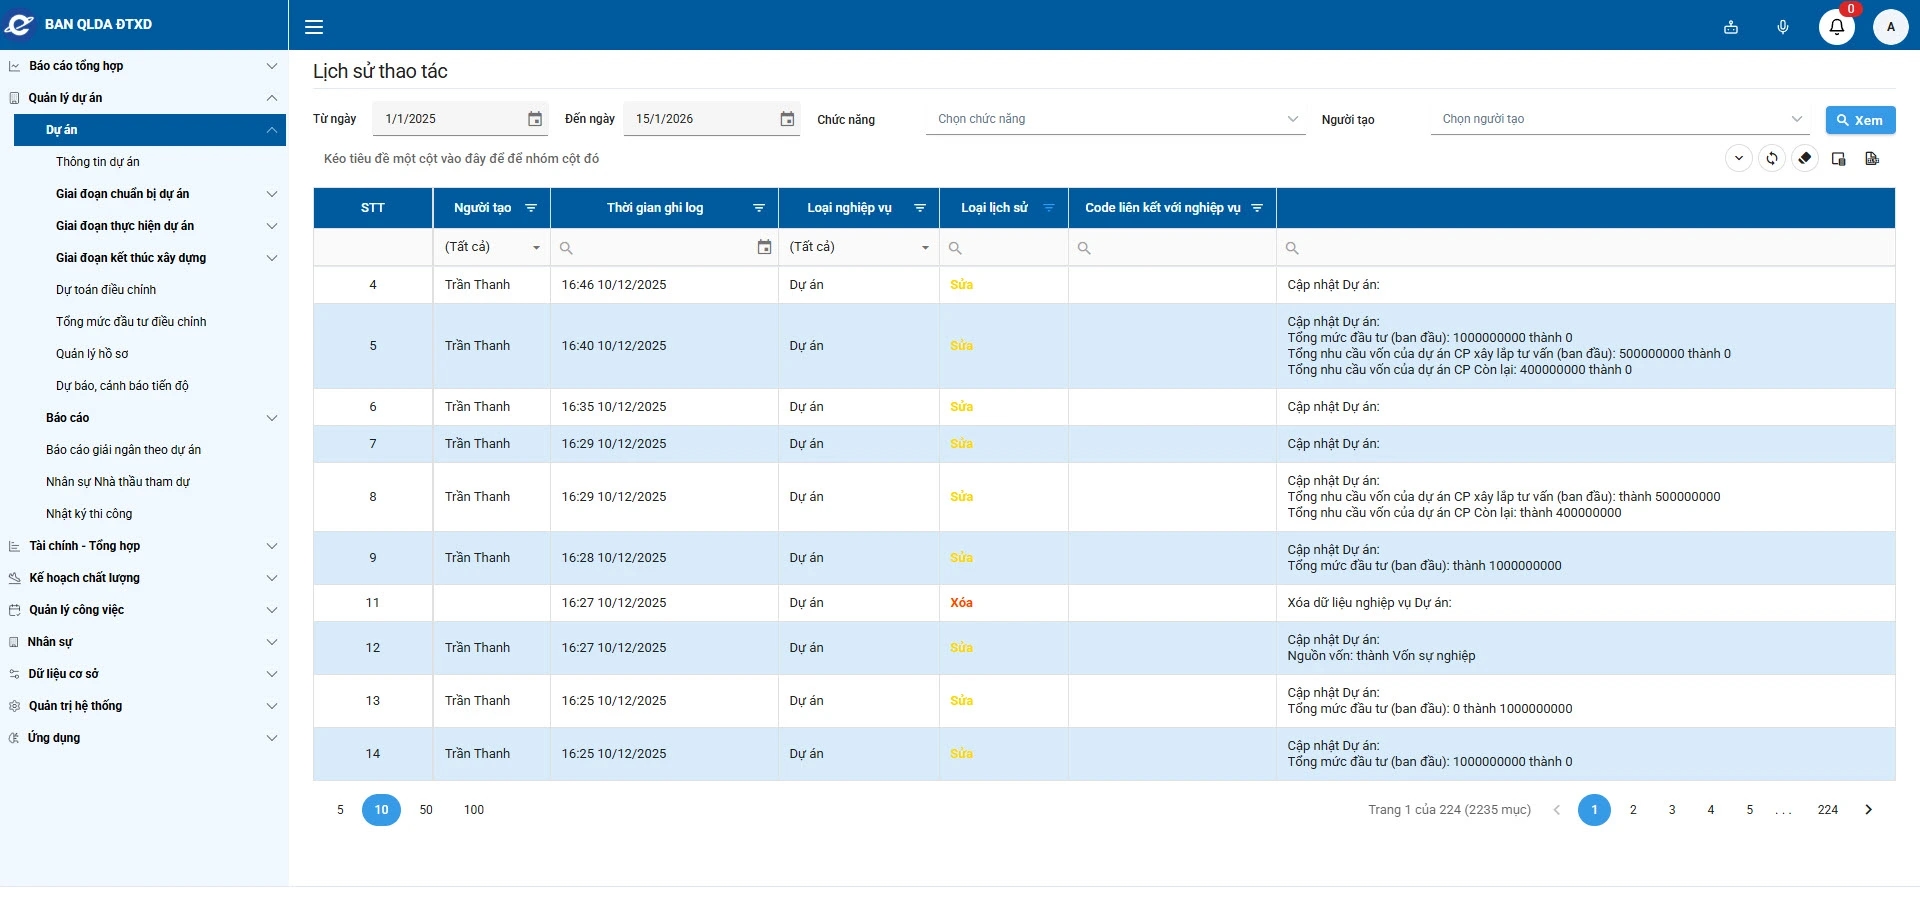Open the Chọn chức năng dropdown
This screenshot has width=1920, height=919.
click(x=1115, y=119)
